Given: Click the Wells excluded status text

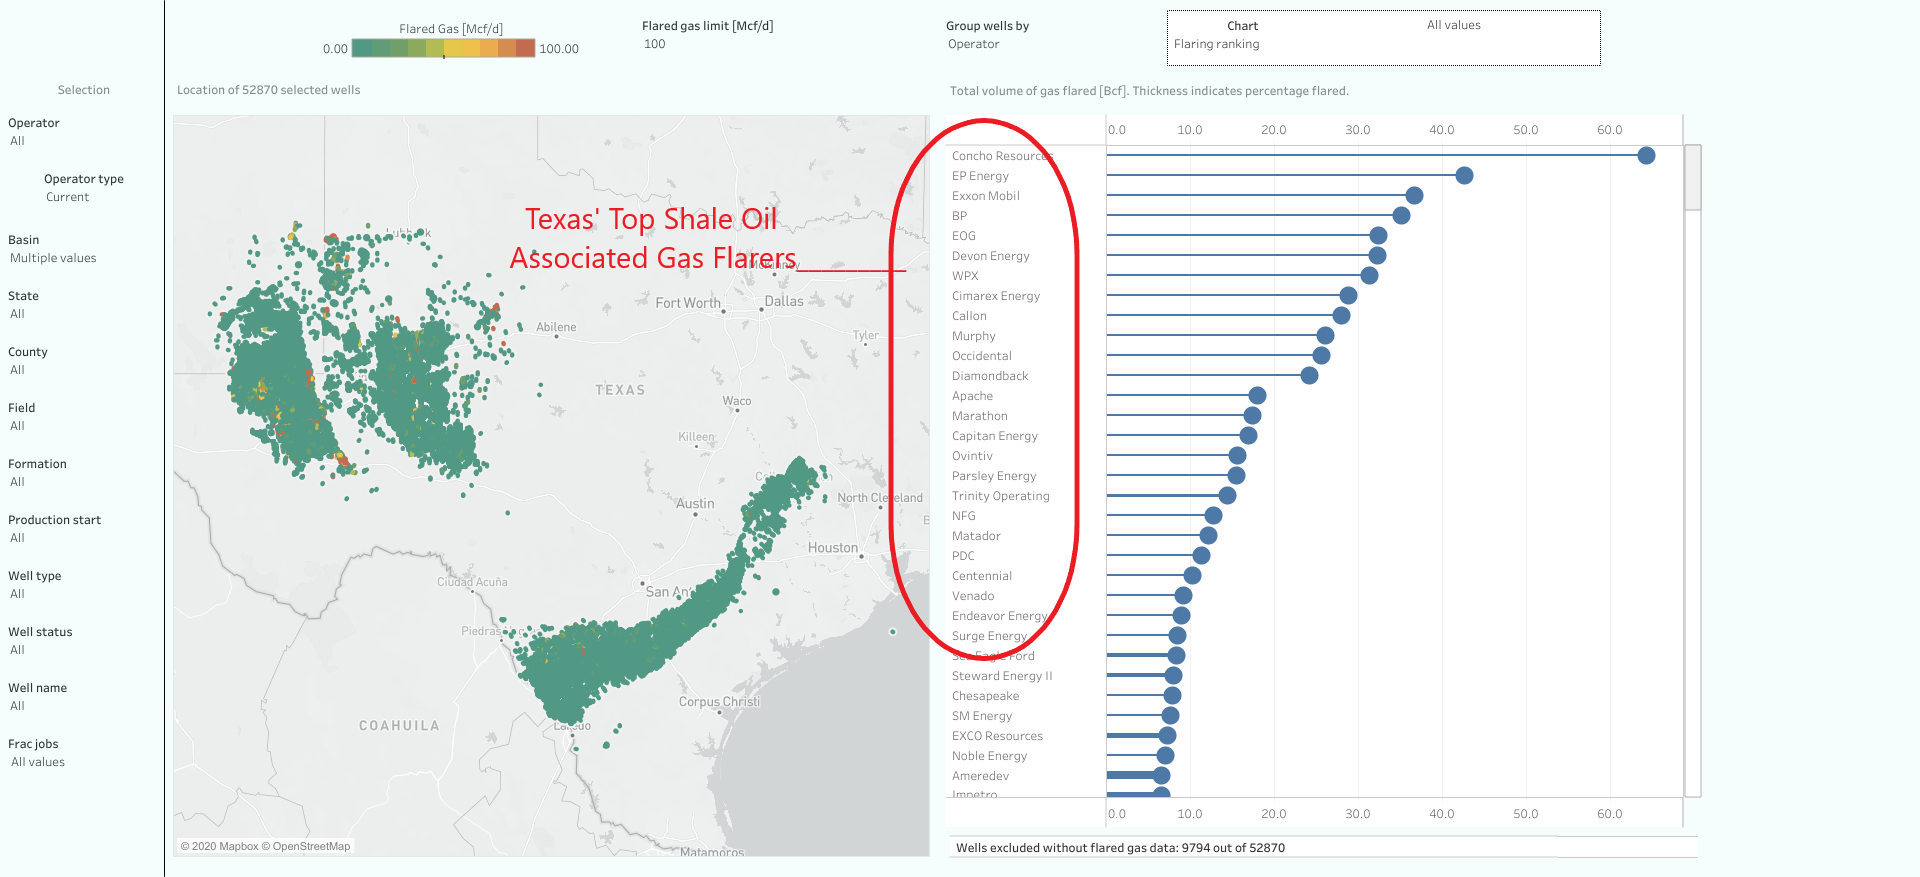Looking at the screenshot, I should click(1120, 848).
